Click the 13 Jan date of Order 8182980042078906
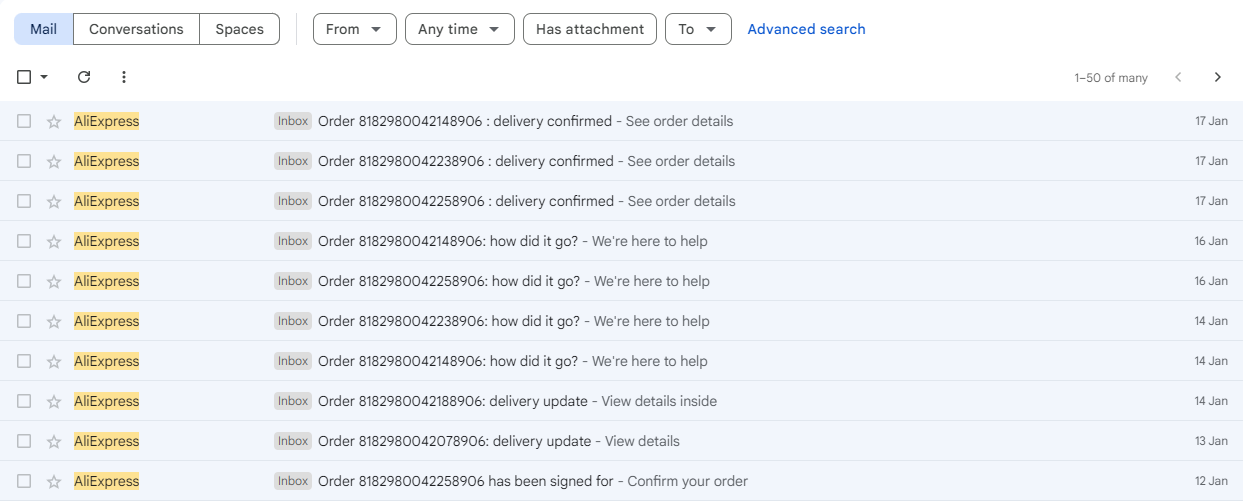The image size is (1243, 501). 1211,441
